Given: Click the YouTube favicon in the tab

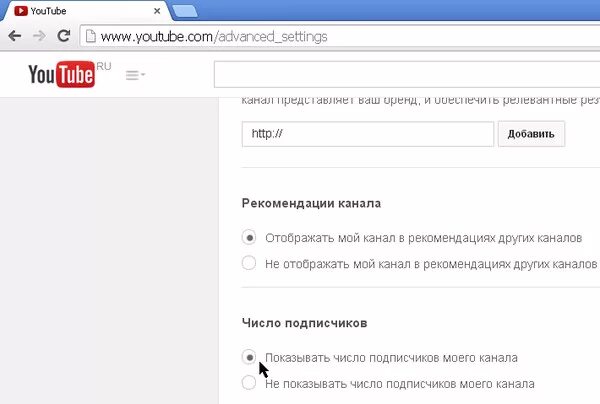Looking at the screenshot, I should [x=21, y=11].
